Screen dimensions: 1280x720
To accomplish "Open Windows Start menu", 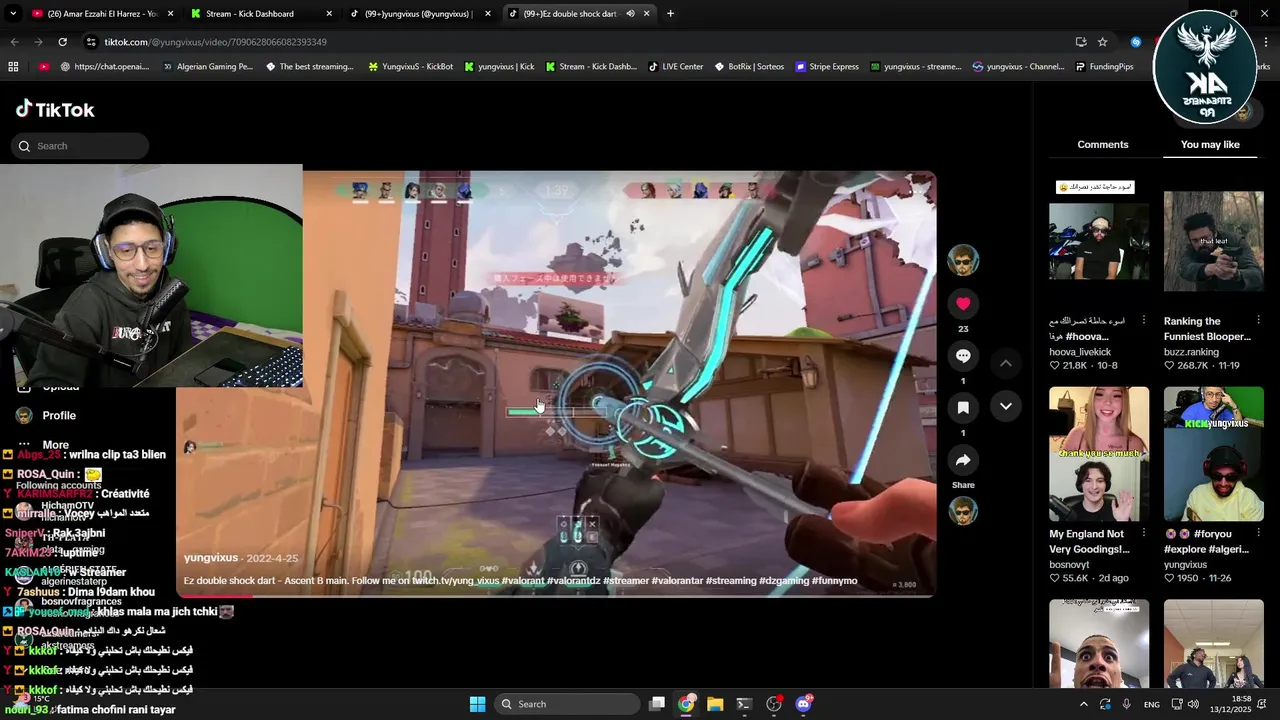I will pos(477,704).
